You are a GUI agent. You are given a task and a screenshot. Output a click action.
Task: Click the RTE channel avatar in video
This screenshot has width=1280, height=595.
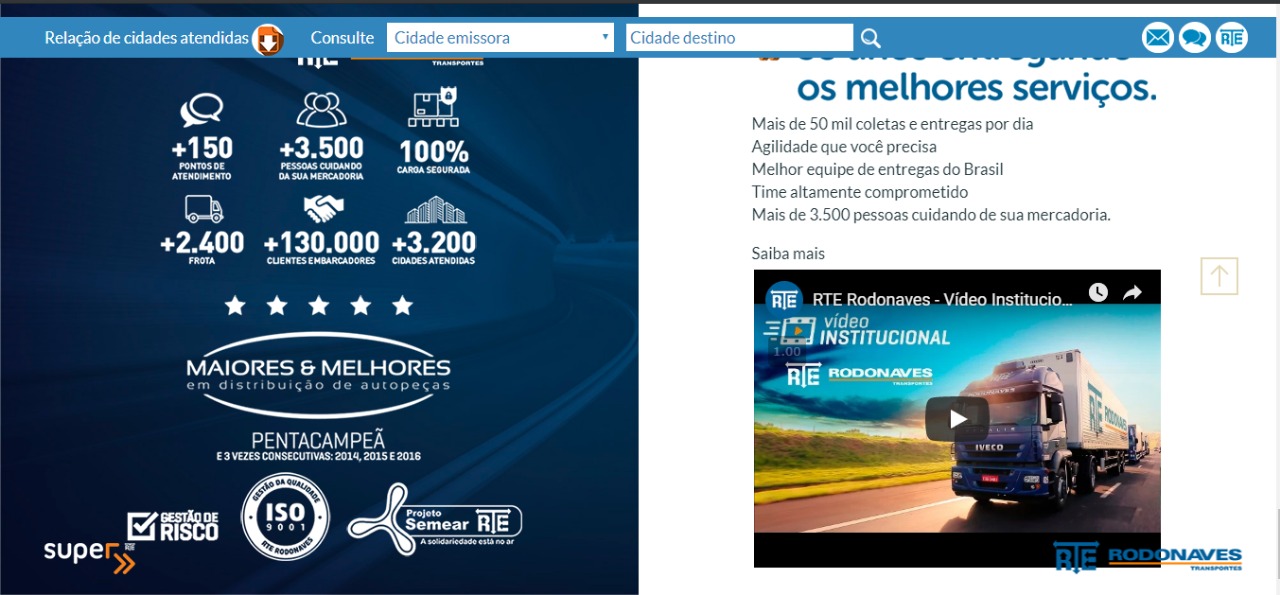click(x=784, y=298)
